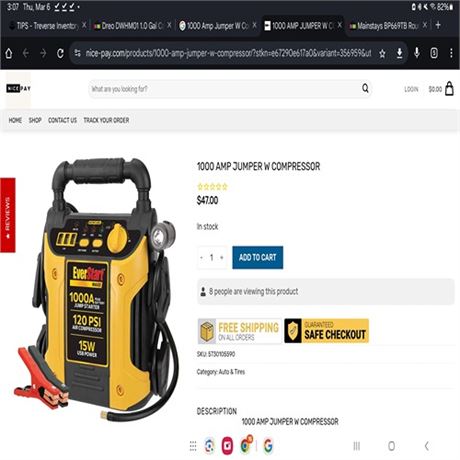Screen dimensions: 460x460
Task: Open the browser downloads icon
Action: pos(399,53)
